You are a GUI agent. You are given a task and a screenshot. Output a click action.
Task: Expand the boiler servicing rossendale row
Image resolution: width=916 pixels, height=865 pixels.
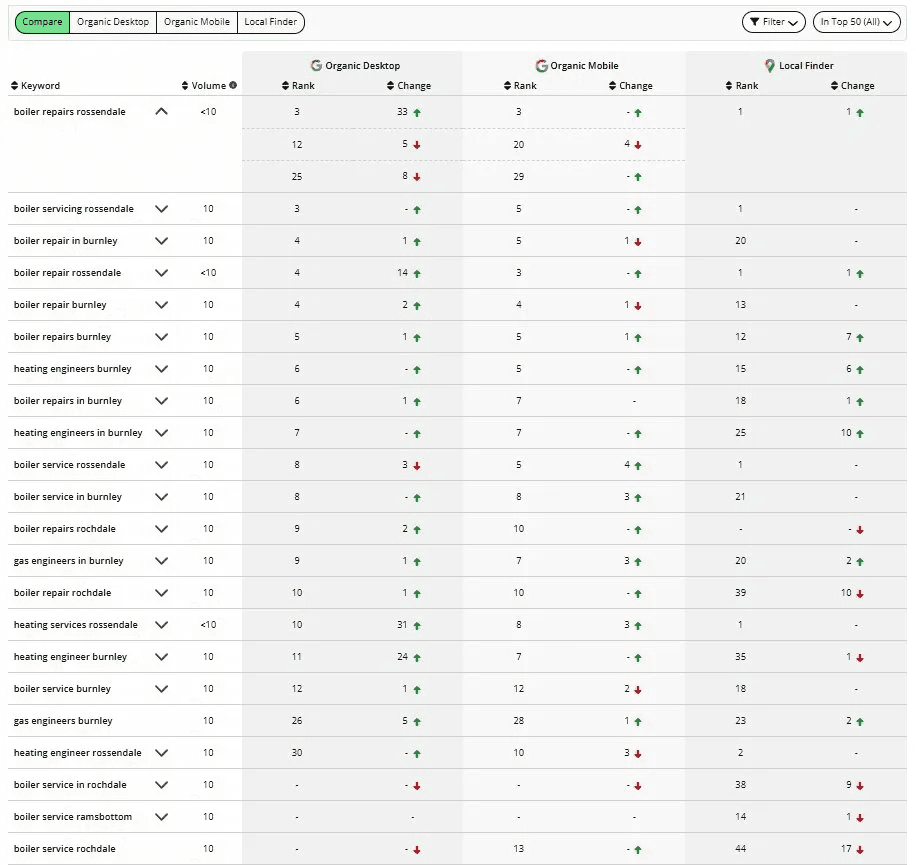pyautogui.click(x=163, y=208)
